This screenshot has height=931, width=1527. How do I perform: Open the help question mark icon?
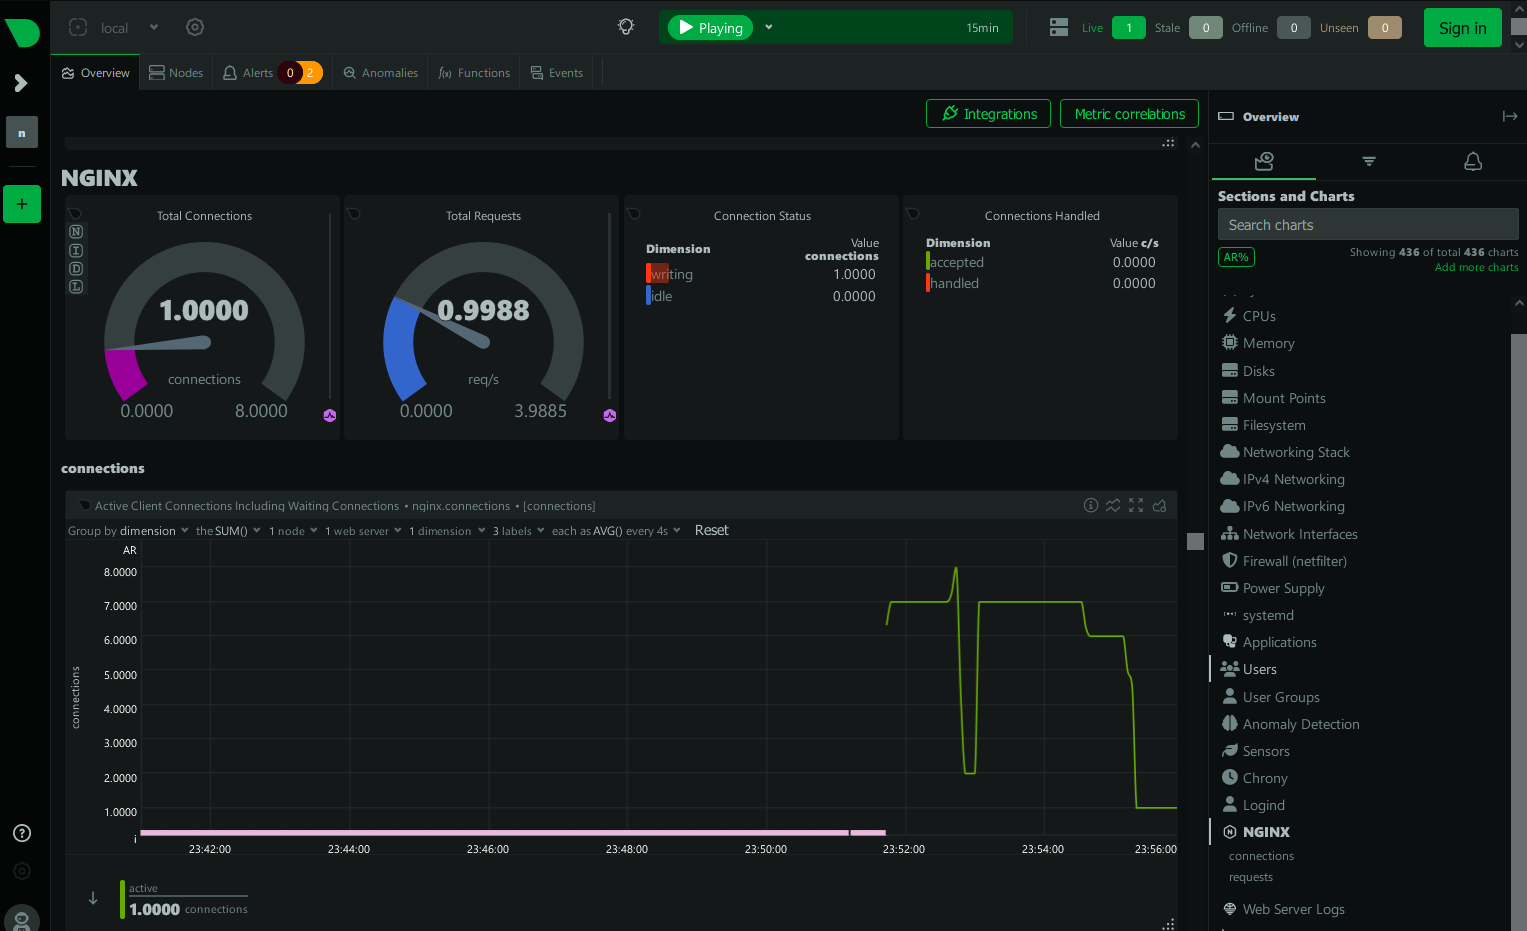tap(22, 833)
